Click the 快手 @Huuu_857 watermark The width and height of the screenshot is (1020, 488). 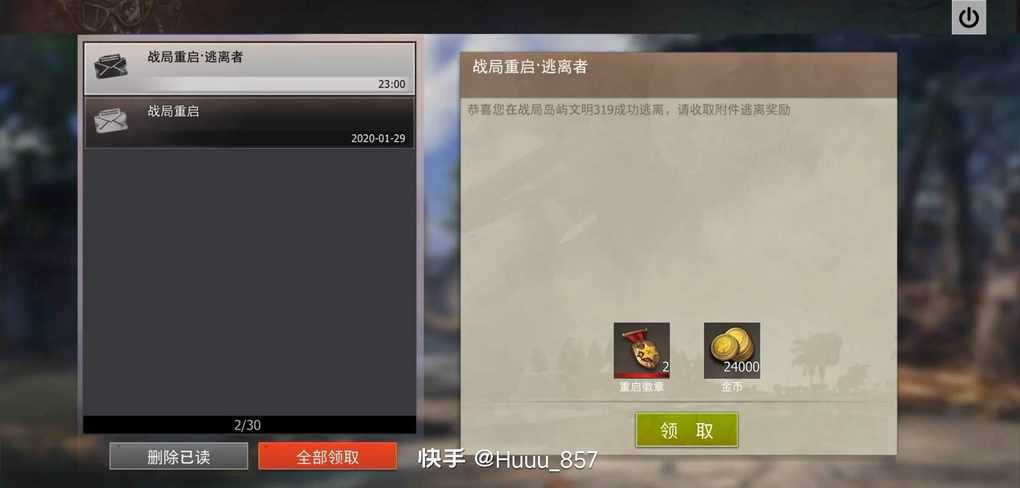(x=507, y=459)
